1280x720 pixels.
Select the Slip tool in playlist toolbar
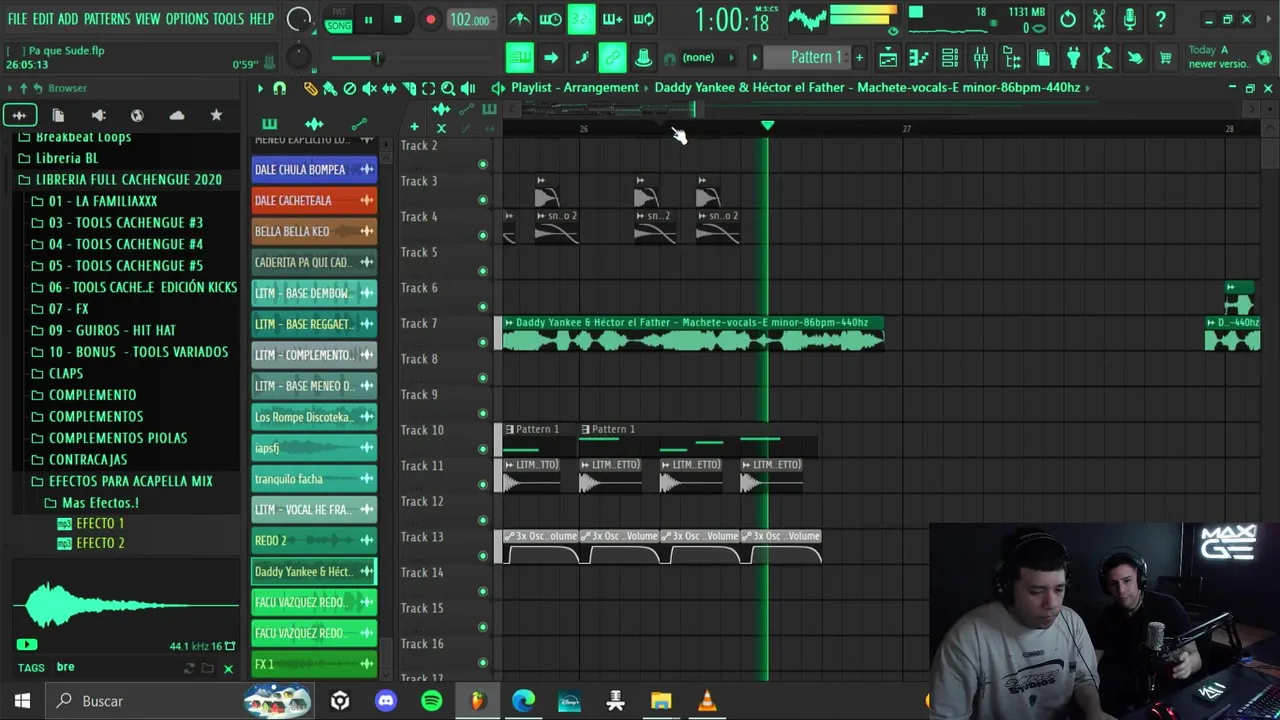pyautogui.click(x=389, y=88)
